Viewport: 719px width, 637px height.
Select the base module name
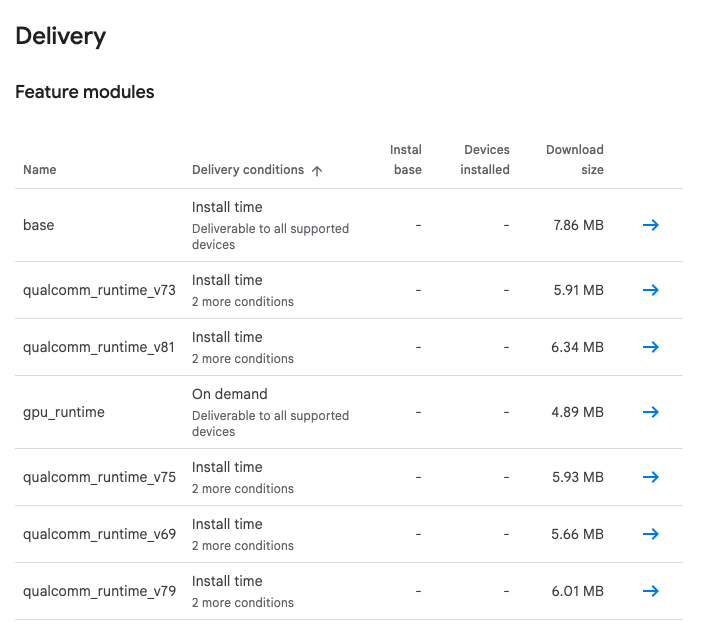[x=39, y=225]
